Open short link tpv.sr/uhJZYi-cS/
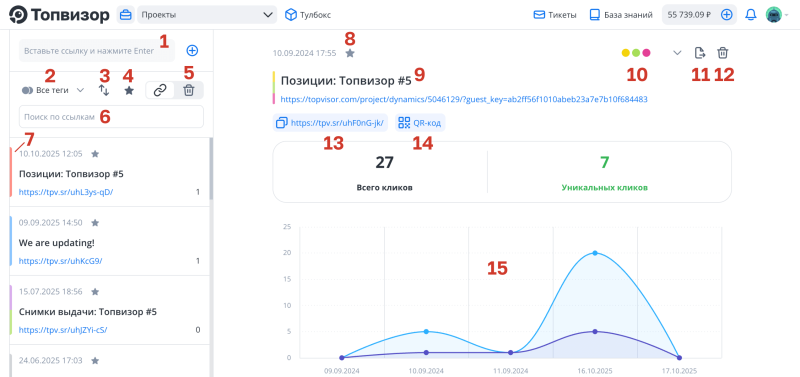This screenshot has height=377, width=800. tap(63, 330)
